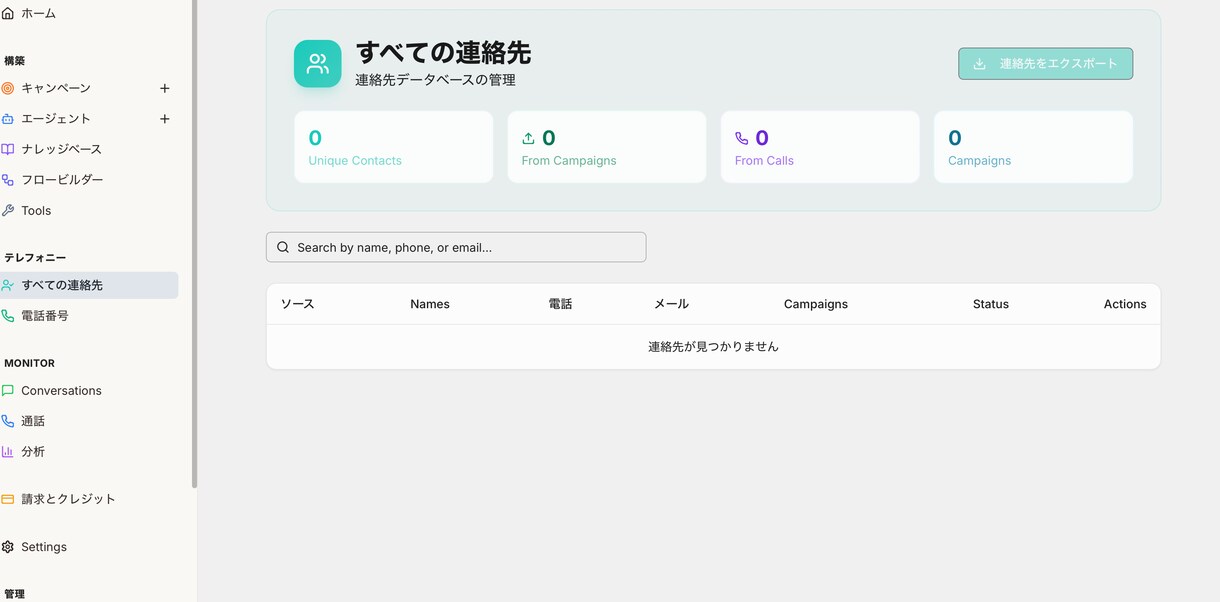Click the phone icon beside 通話

[x=8, y=421]
